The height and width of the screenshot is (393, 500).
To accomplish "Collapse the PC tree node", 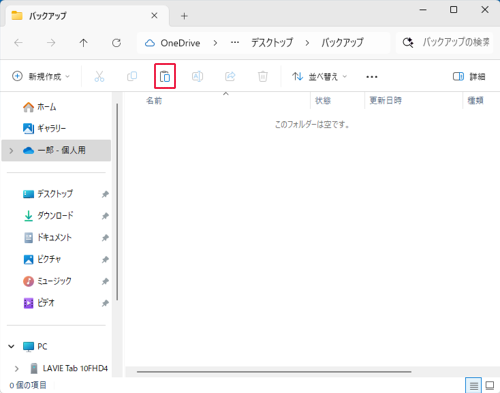I will [x=11, y=346].
